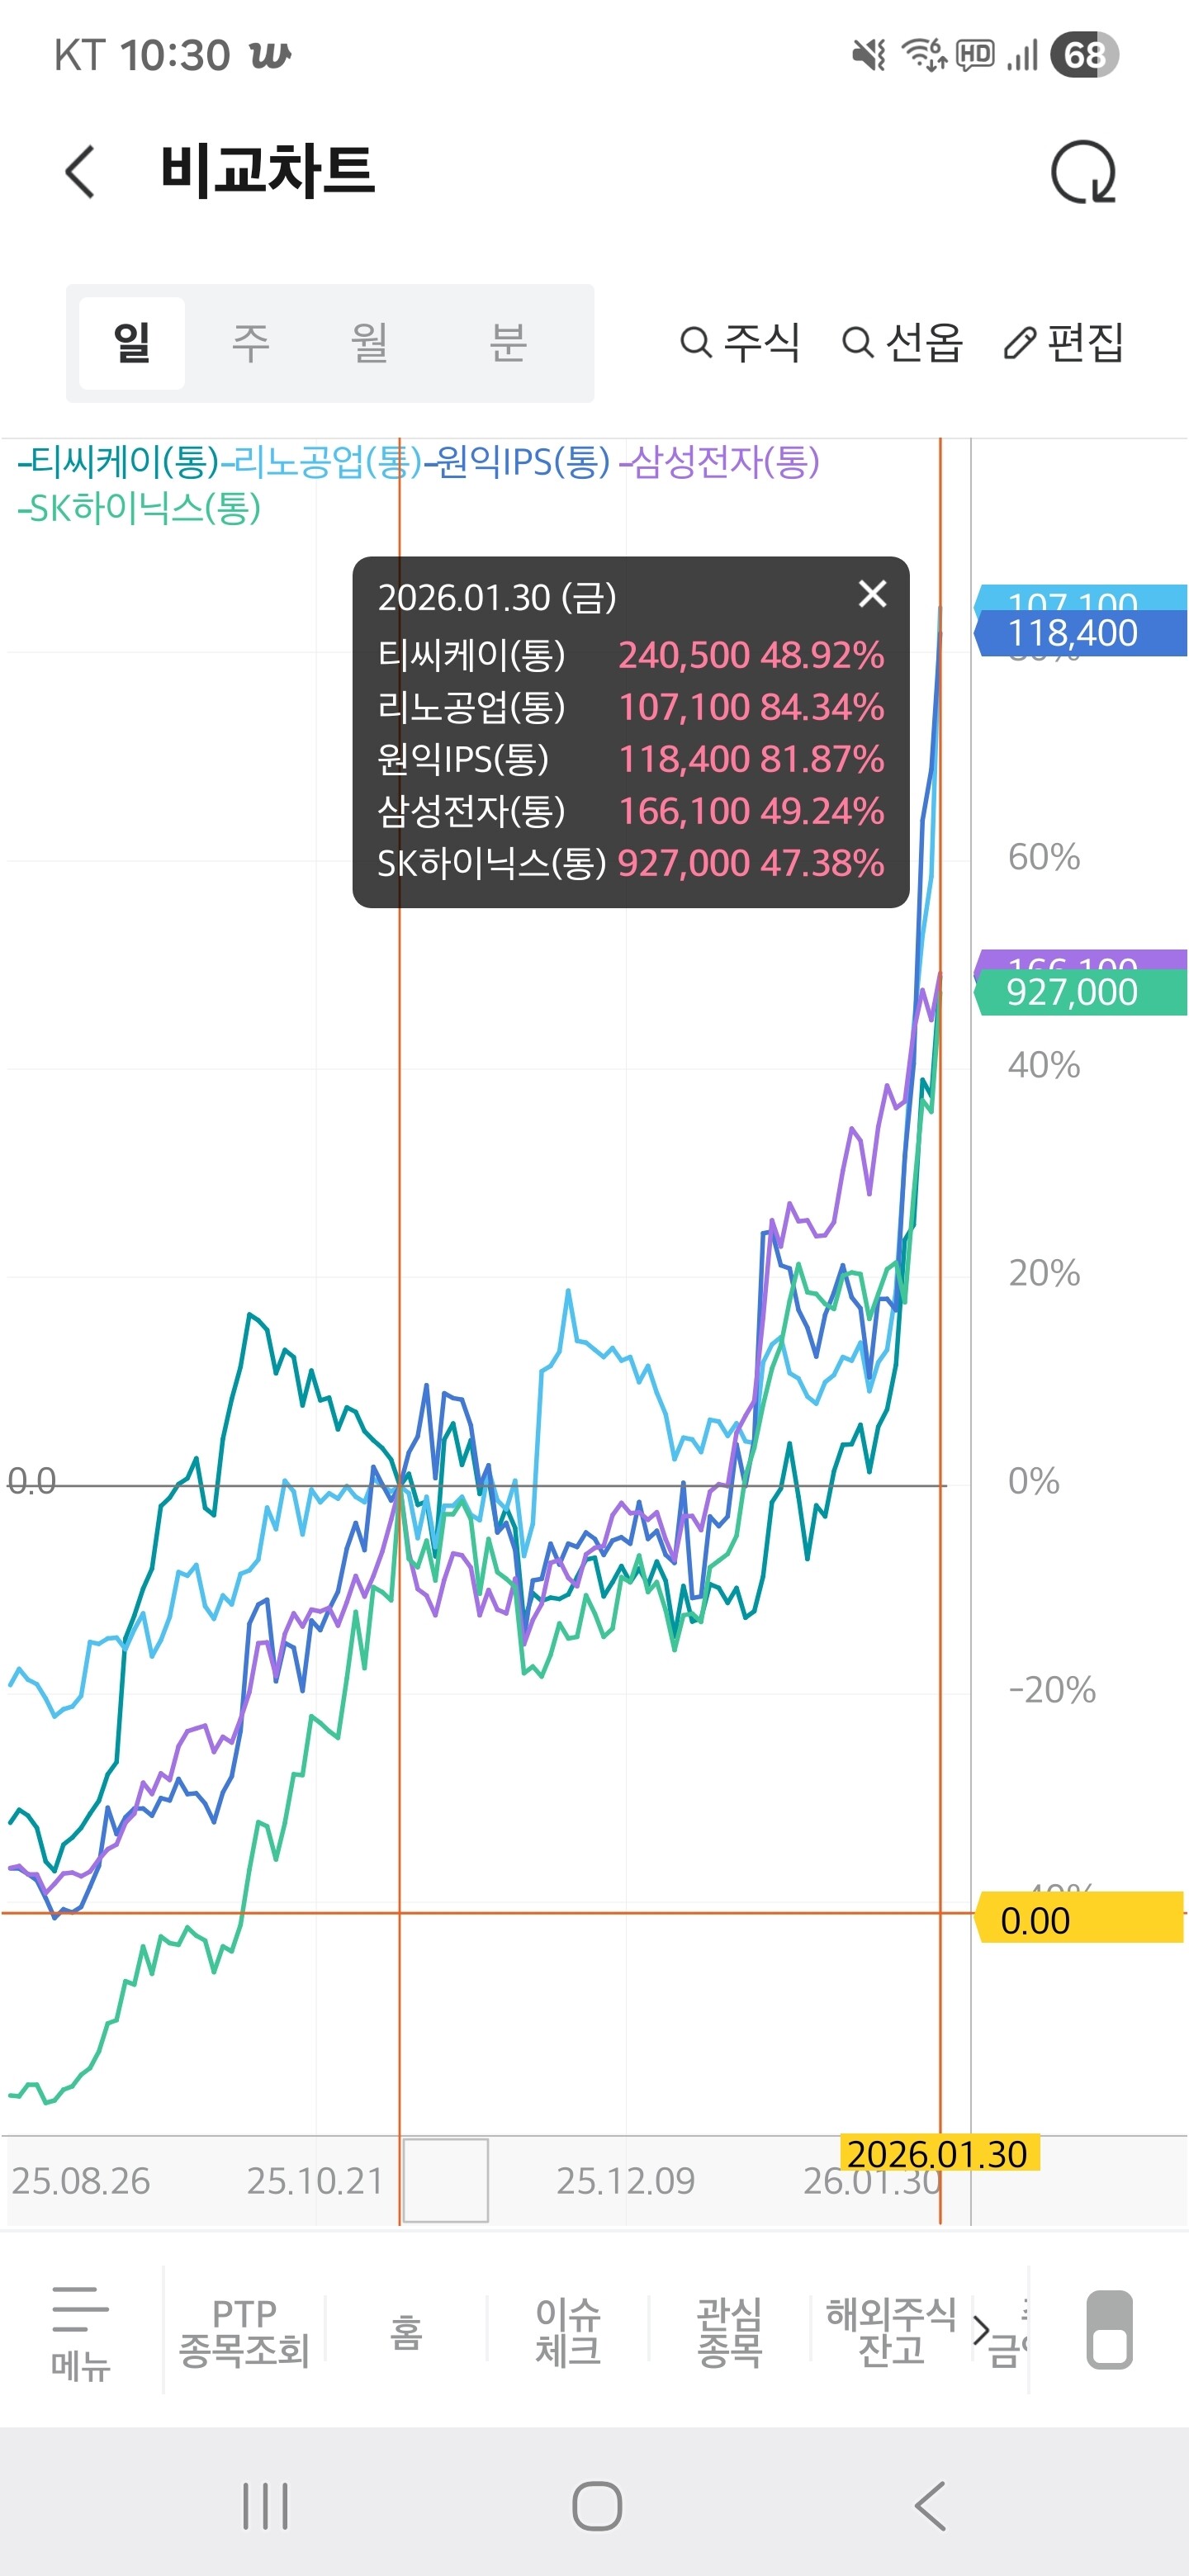
Task: Open the PTP 종목조회 tab
Action: click(244, 2332)
